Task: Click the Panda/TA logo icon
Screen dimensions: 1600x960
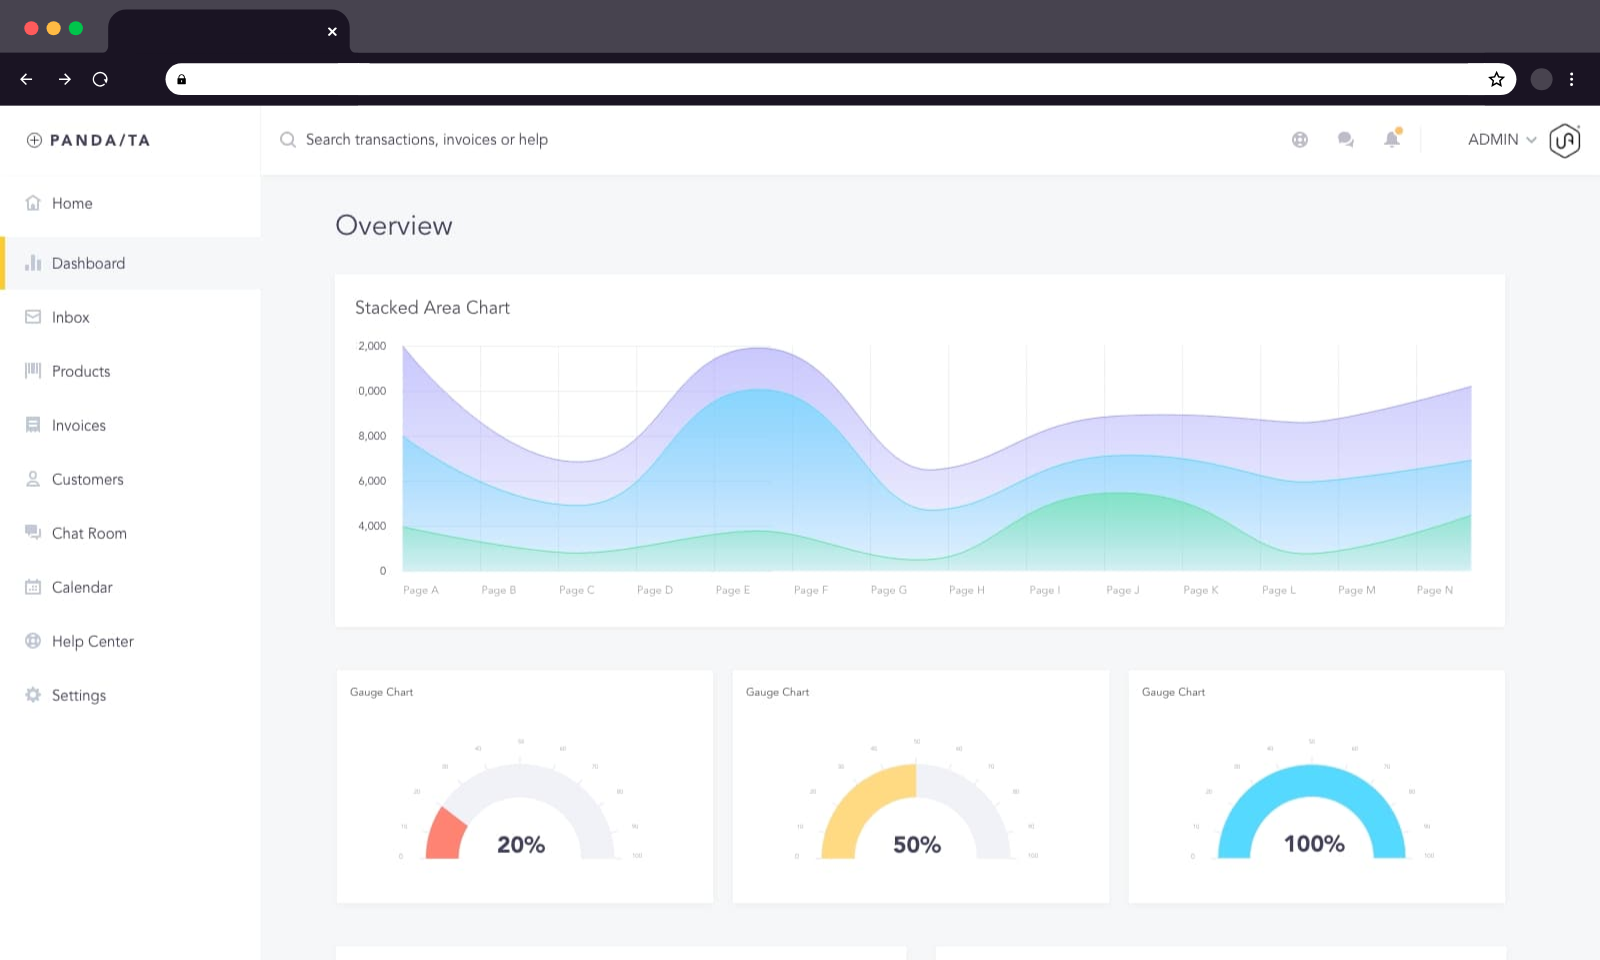Action: click(x=34, y=140)
